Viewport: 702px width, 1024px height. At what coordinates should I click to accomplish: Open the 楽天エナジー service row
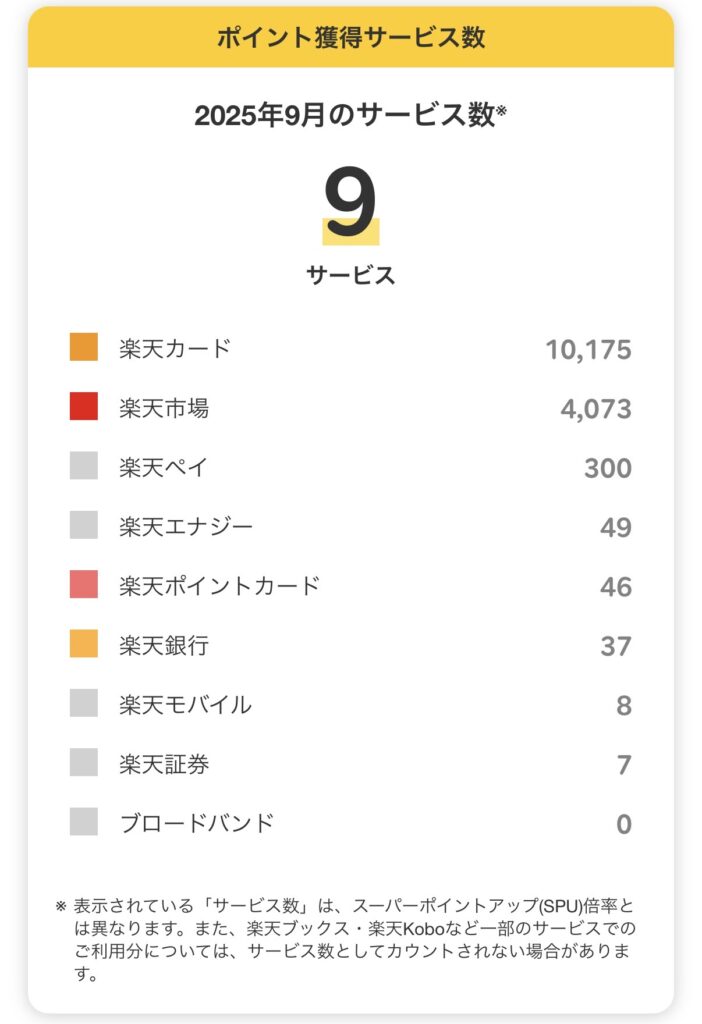186,526
